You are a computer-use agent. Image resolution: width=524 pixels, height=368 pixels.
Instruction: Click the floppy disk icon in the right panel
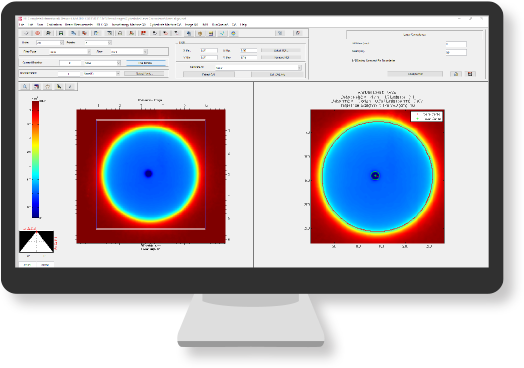[x=470, y=74]
